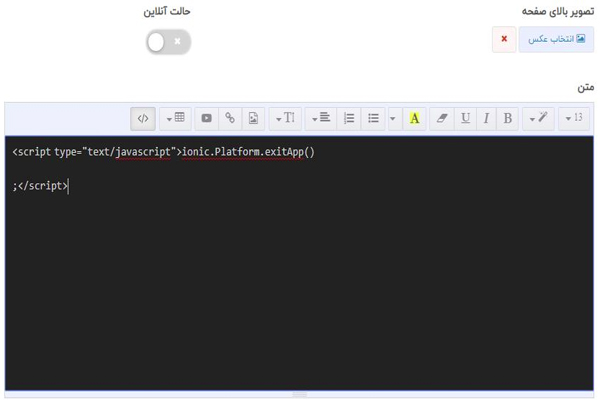600x400 pixels.
Task: Click the انتخاب عکس button
Action: pyautogui.click(x=556, y=39)
